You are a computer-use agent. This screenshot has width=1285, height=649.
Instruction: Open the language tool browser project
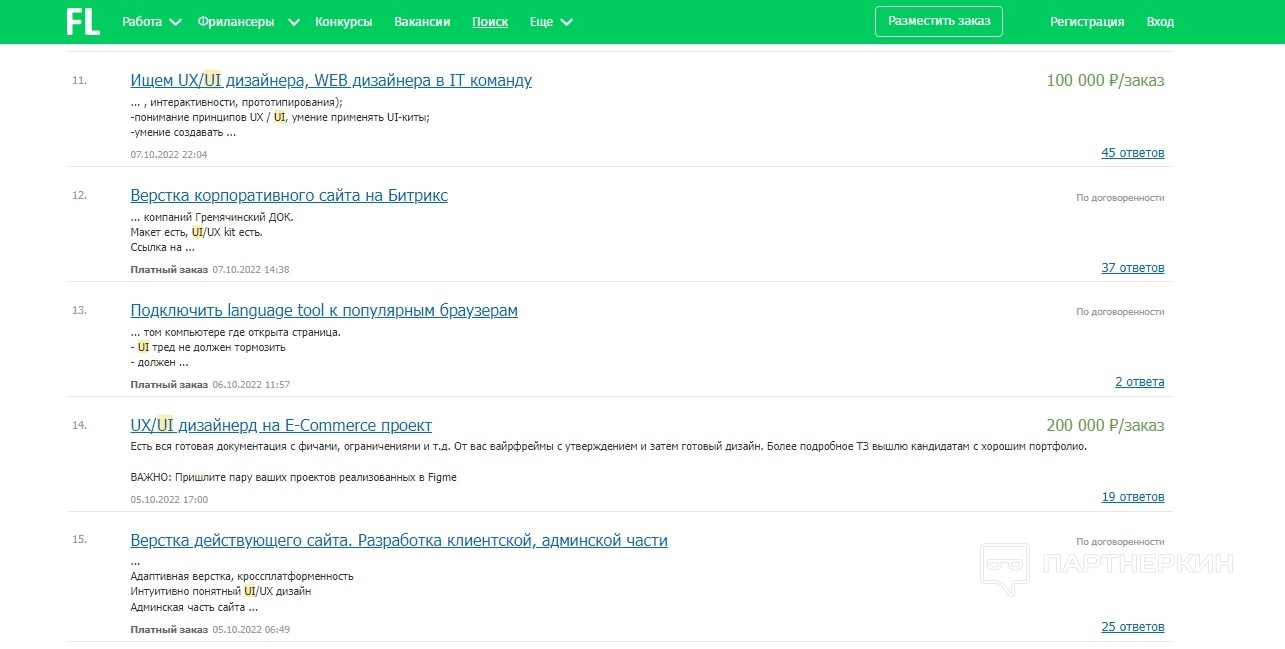point(324,311)
